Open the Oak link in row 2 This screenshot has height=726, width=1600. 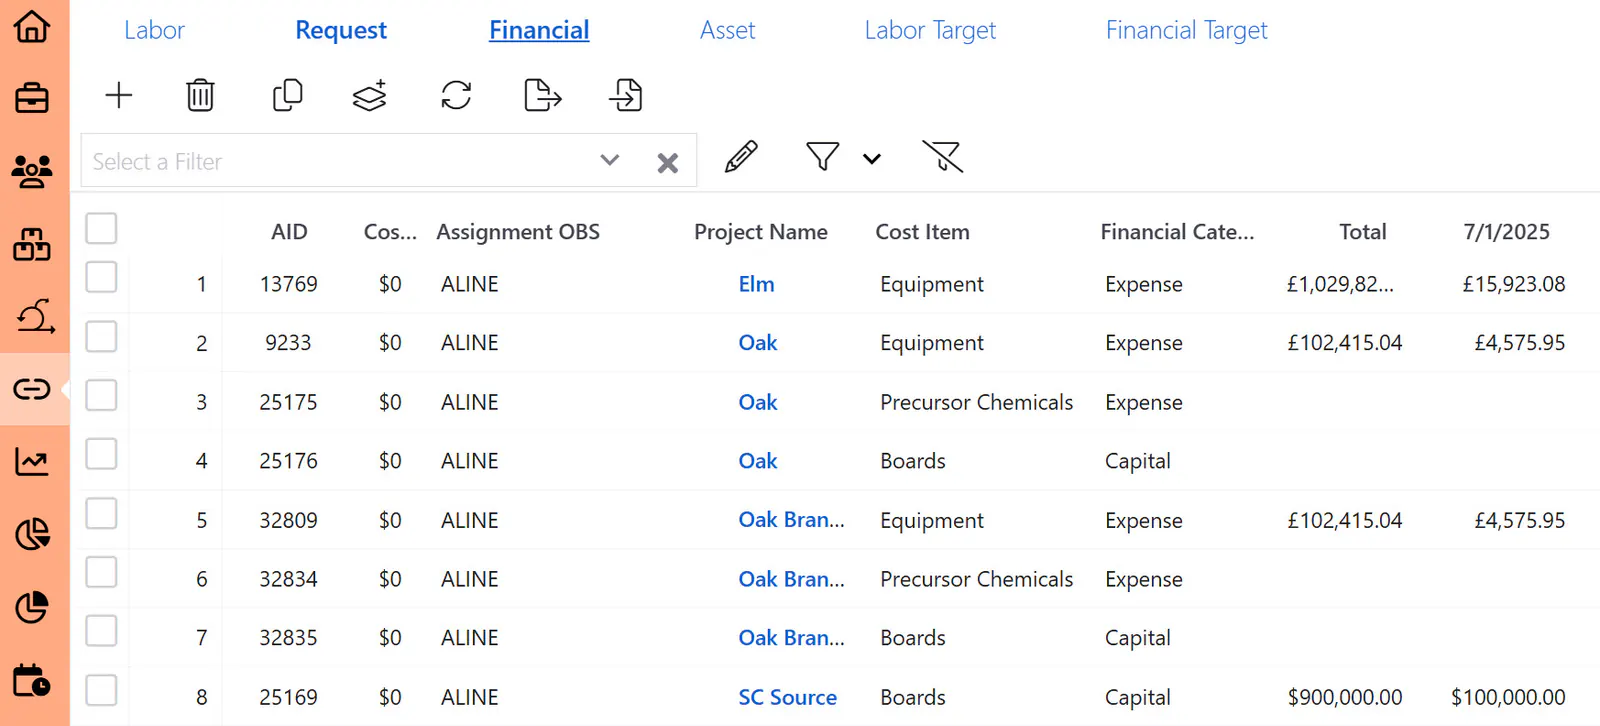758,343
